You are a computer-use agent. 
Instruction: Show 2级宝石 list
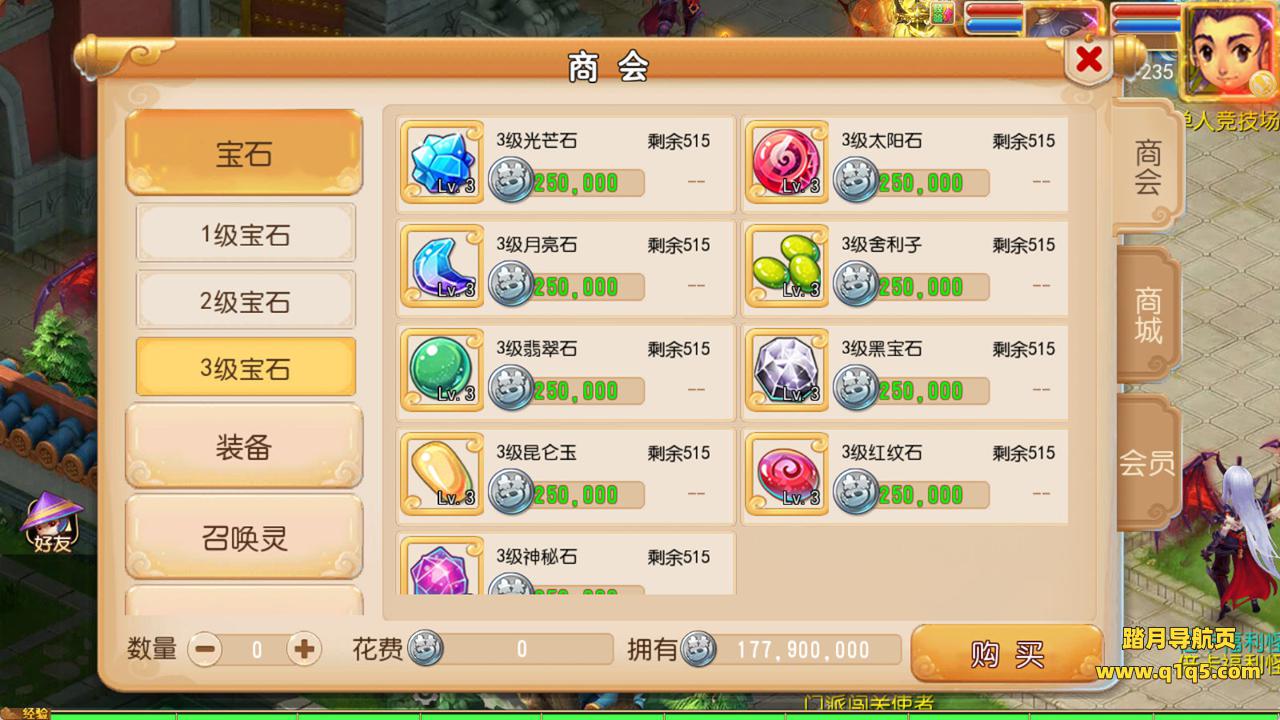(245, 300)
